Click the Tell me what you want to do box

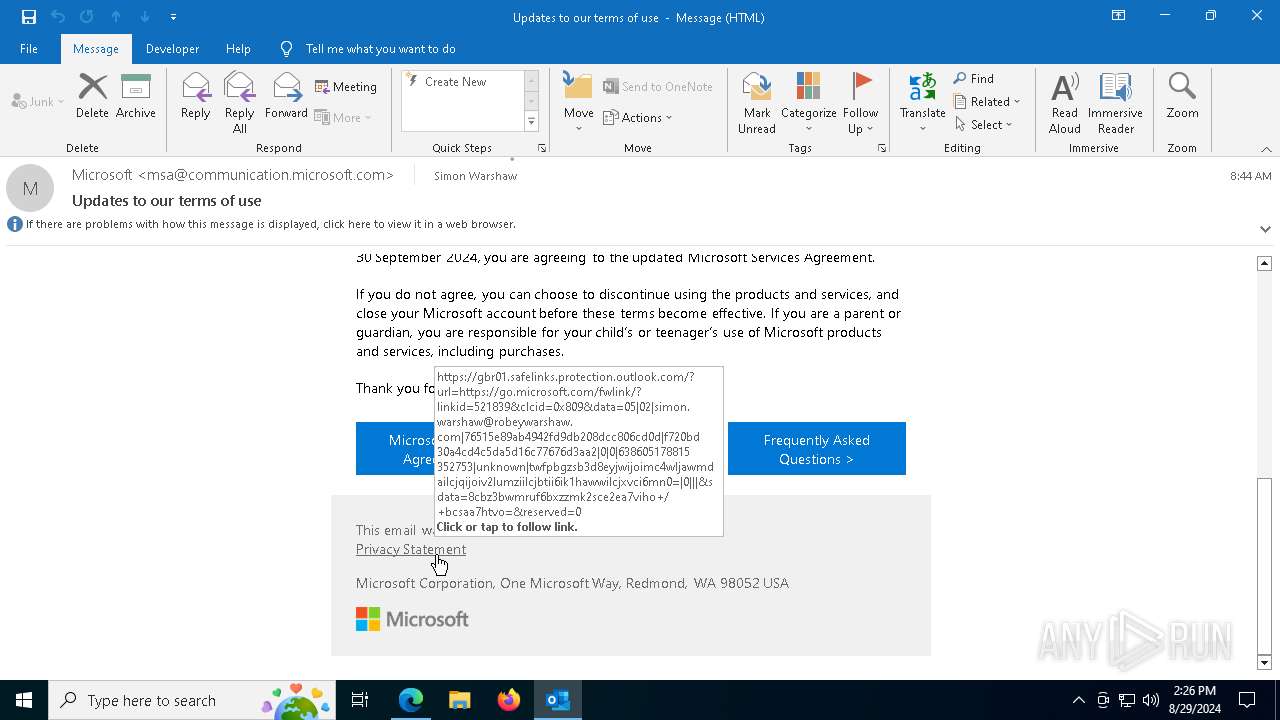pyautogui.click(x=380, y=48)
